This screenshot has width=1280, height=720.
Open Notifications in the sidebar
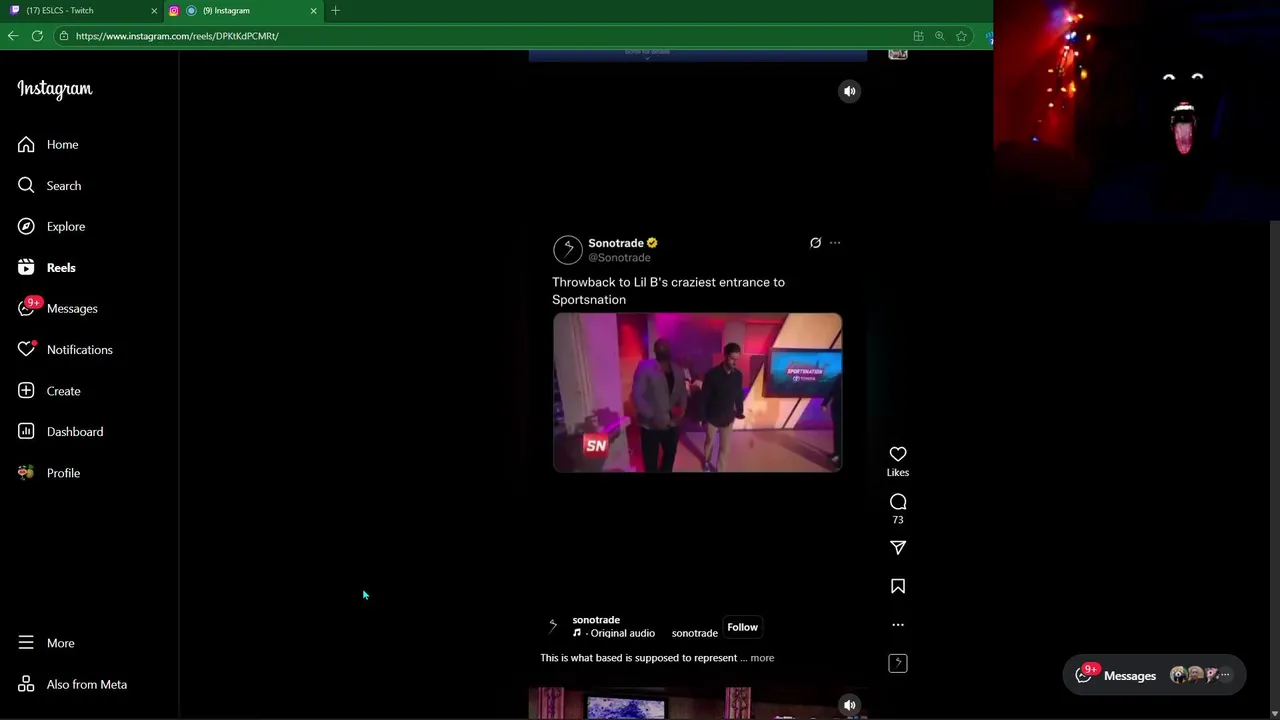click(79, 350)
